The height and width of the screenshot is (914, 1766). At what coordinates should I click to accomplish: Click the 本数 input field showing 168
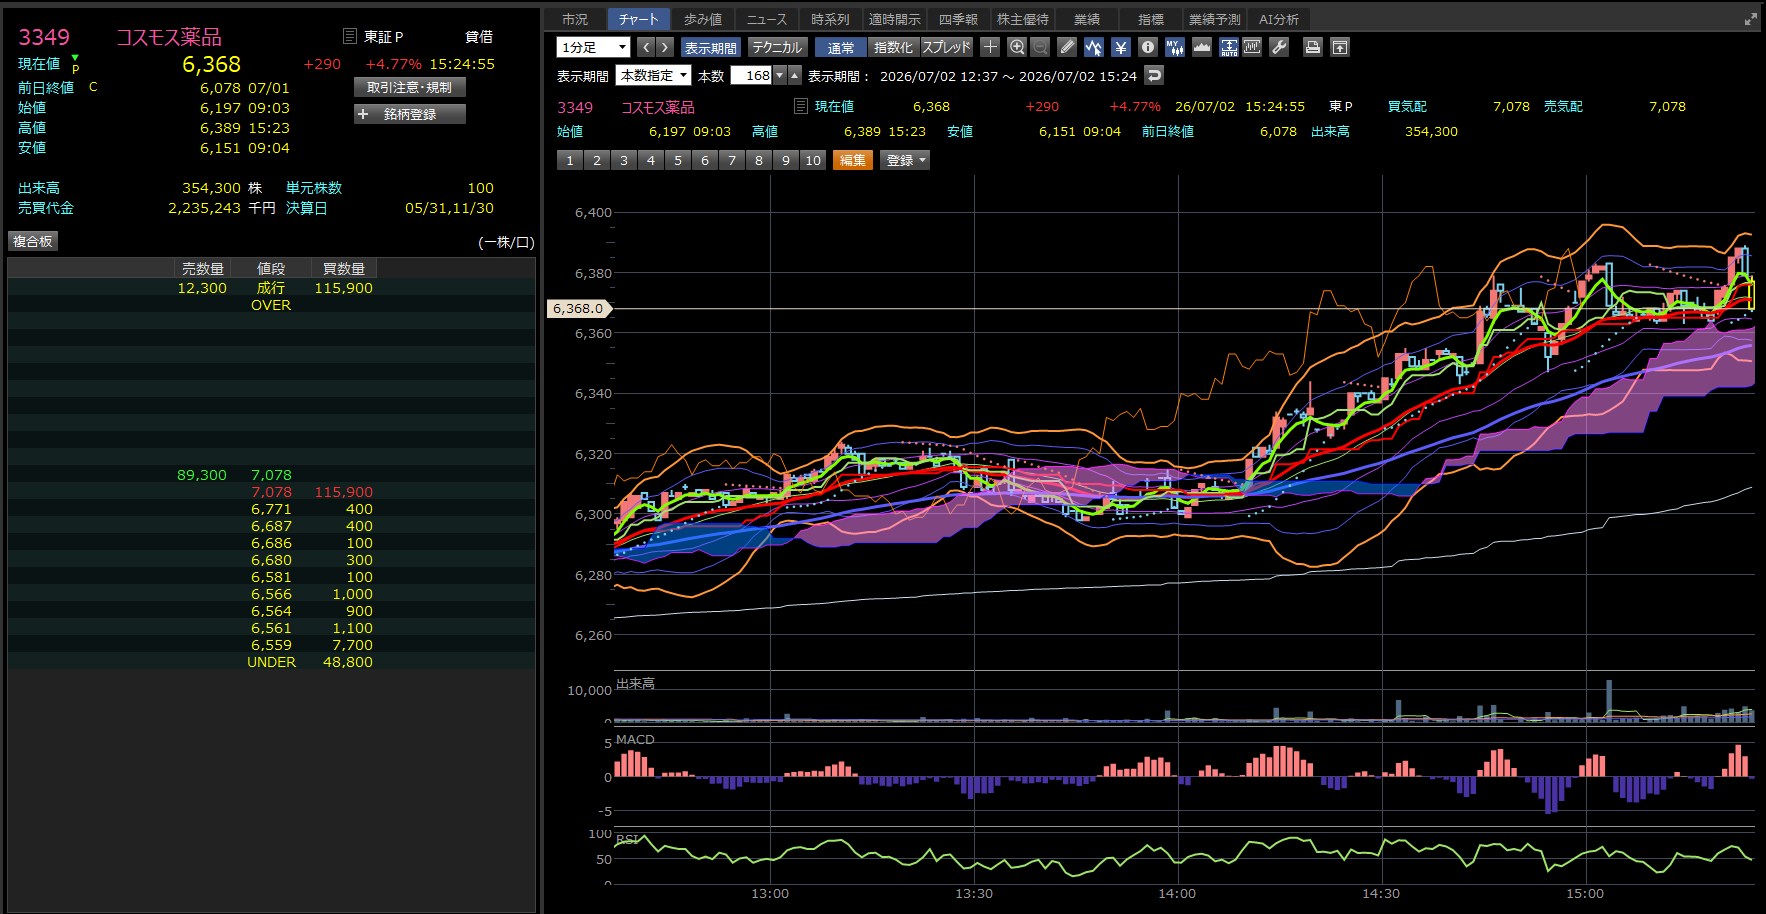point(752,75)
